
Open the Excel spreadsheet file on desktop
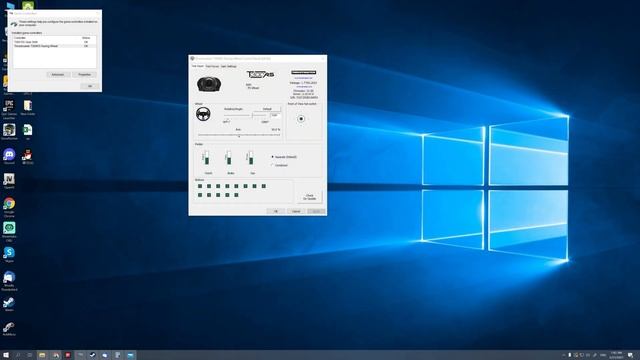pos(27,131)
